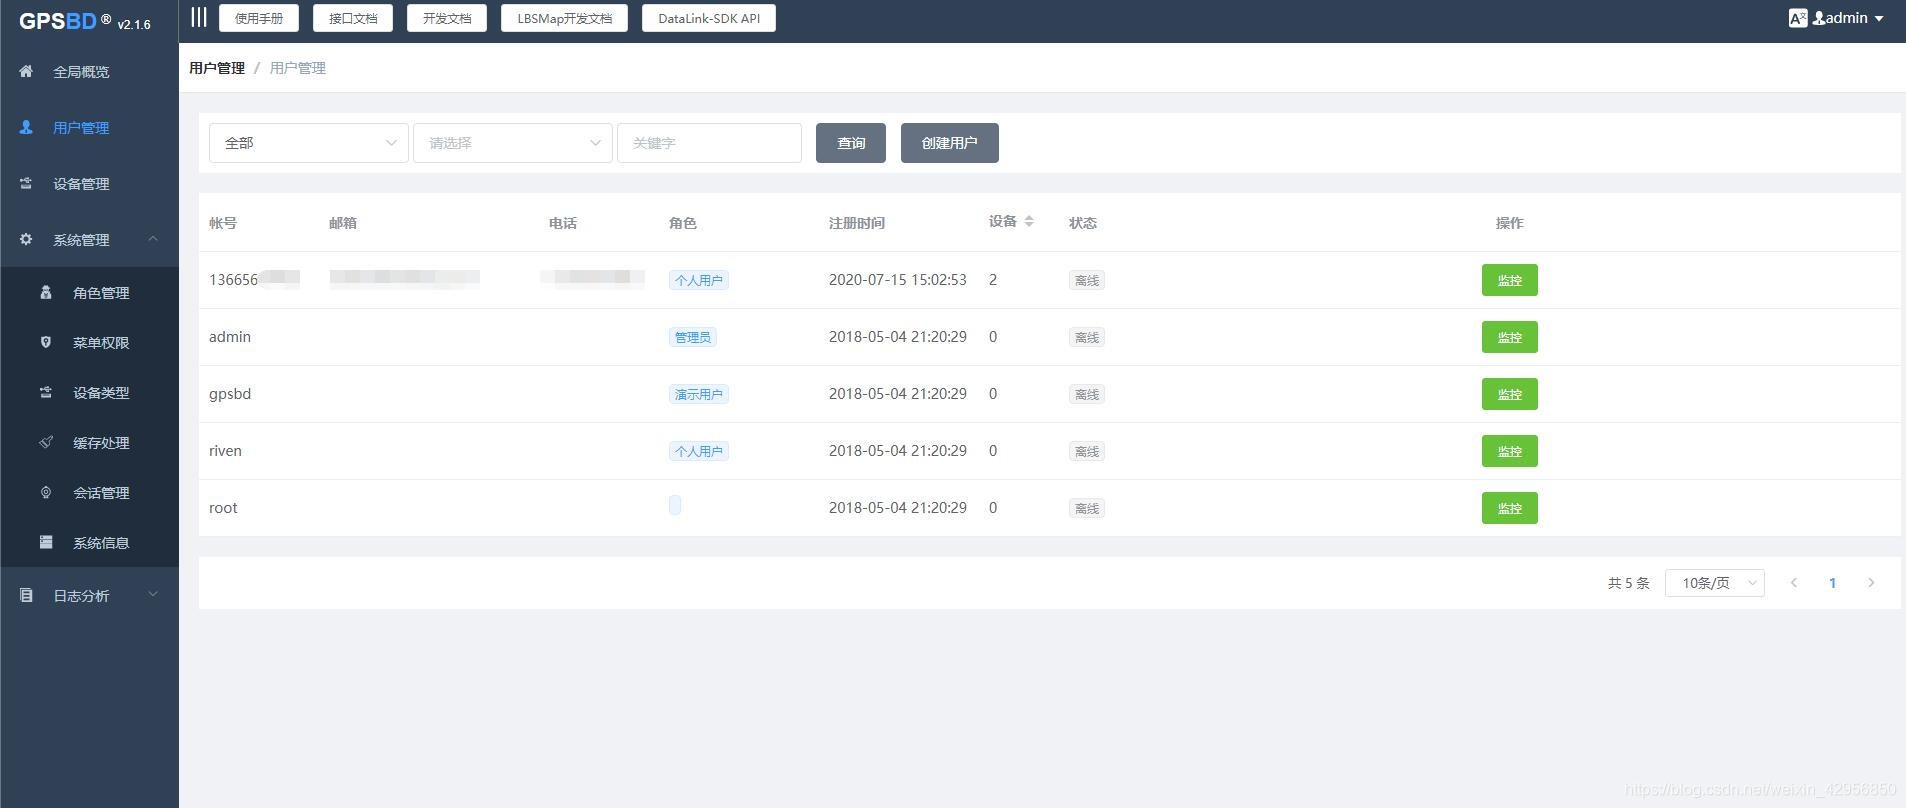Click 个人用户 tag in riven row

click(x=698, y=451)
